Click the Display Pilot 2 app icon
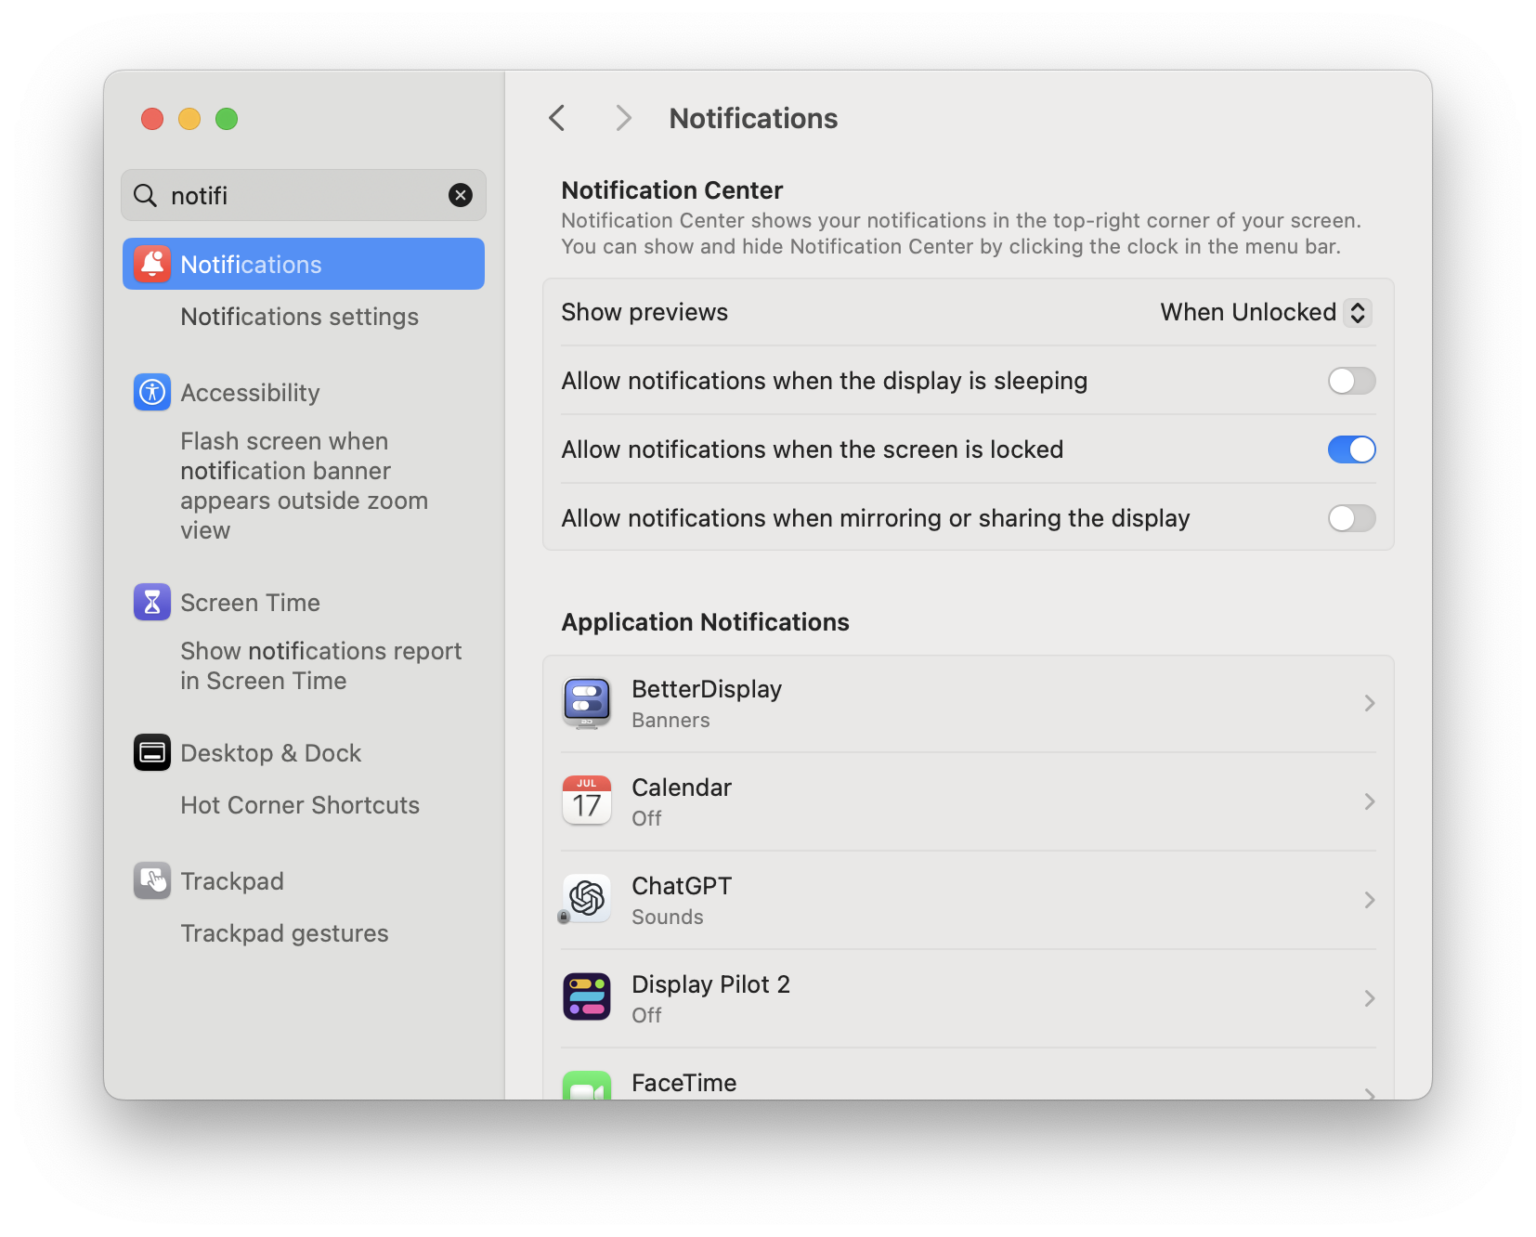The image size is (1536, 1237). point(587,997)
